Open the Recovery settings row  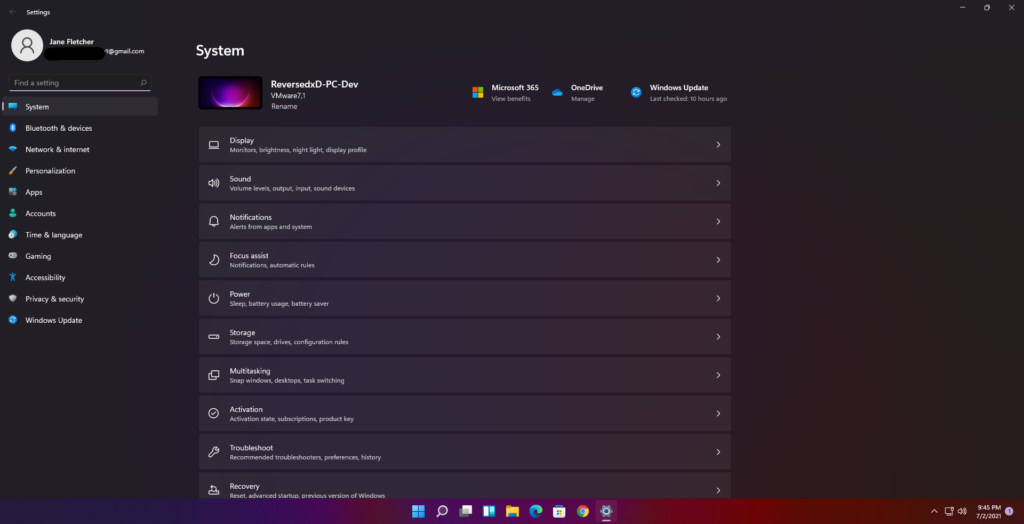tap(465, 486)
